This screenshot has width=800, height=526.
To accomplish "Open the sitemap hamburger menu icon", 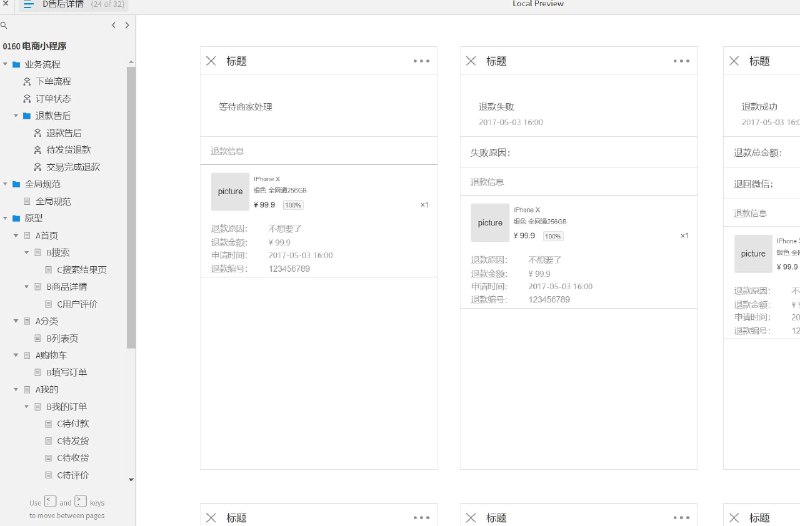I will pos(29,4).
